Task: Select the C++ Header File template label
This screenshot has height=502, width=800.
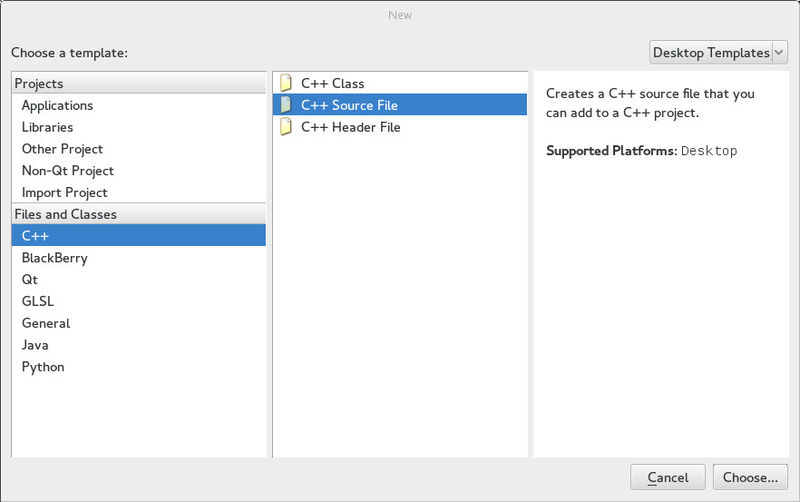Action: tap(351, 127)
